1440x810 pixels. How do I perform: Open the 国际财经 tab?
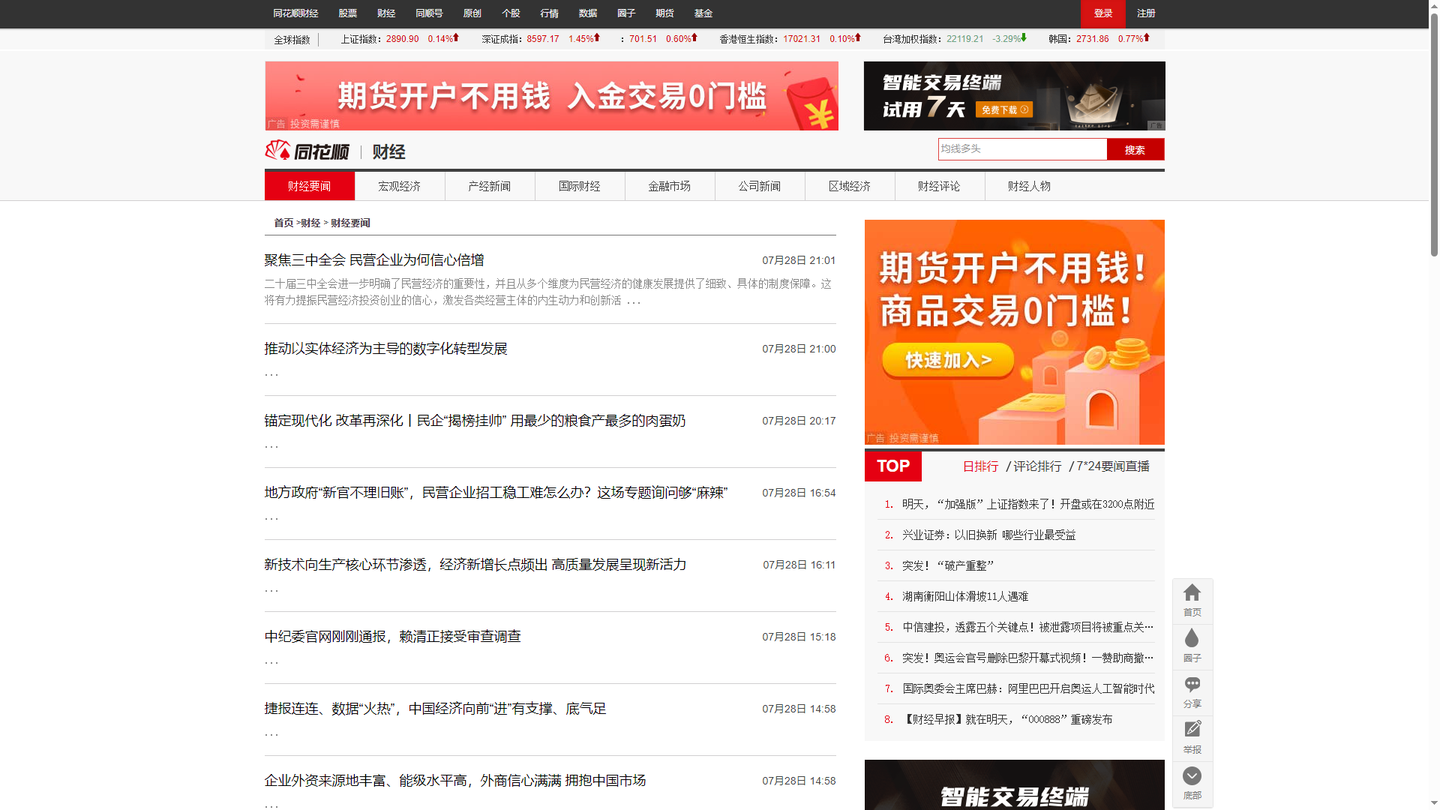pos(580,186)
